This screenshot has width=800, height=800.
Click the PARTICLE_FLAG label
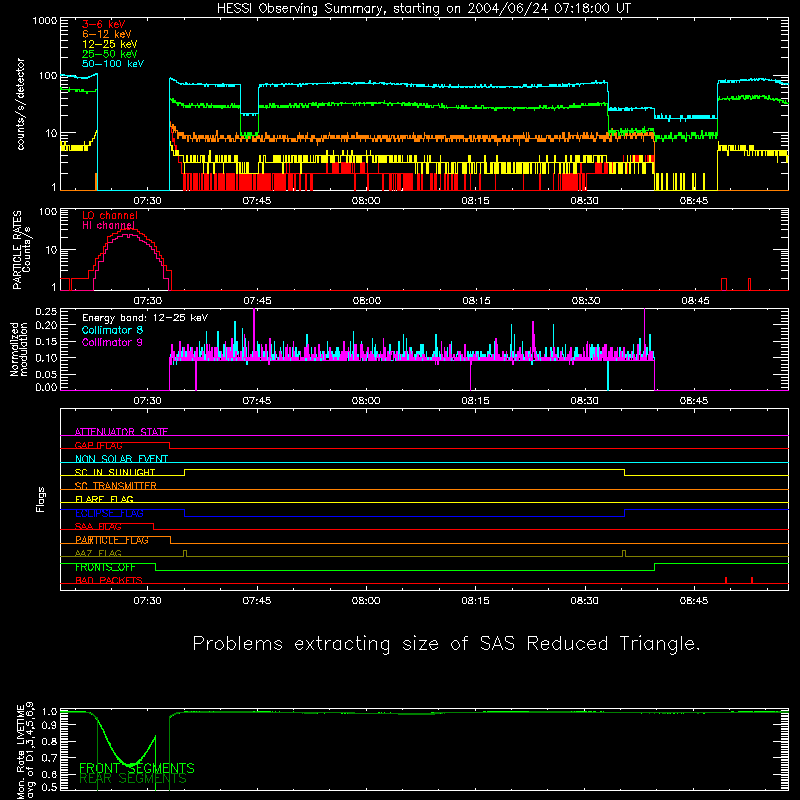click(112, 540)
